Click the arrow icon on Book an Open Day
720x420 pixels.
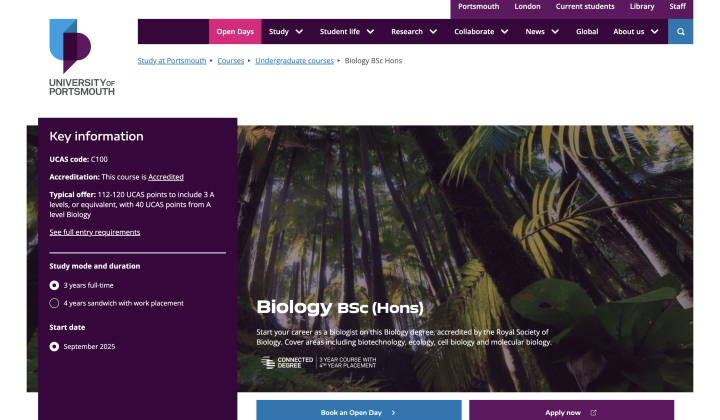394,413
